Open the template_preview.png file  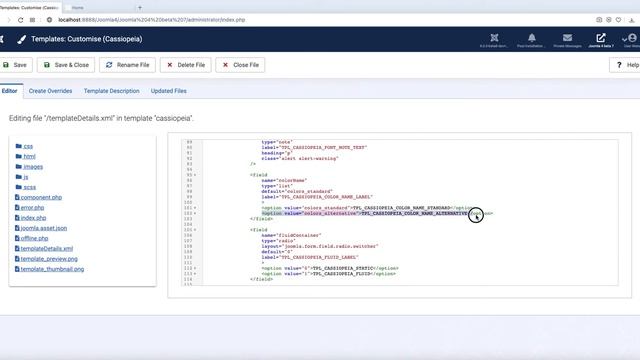tap(49, 258)
